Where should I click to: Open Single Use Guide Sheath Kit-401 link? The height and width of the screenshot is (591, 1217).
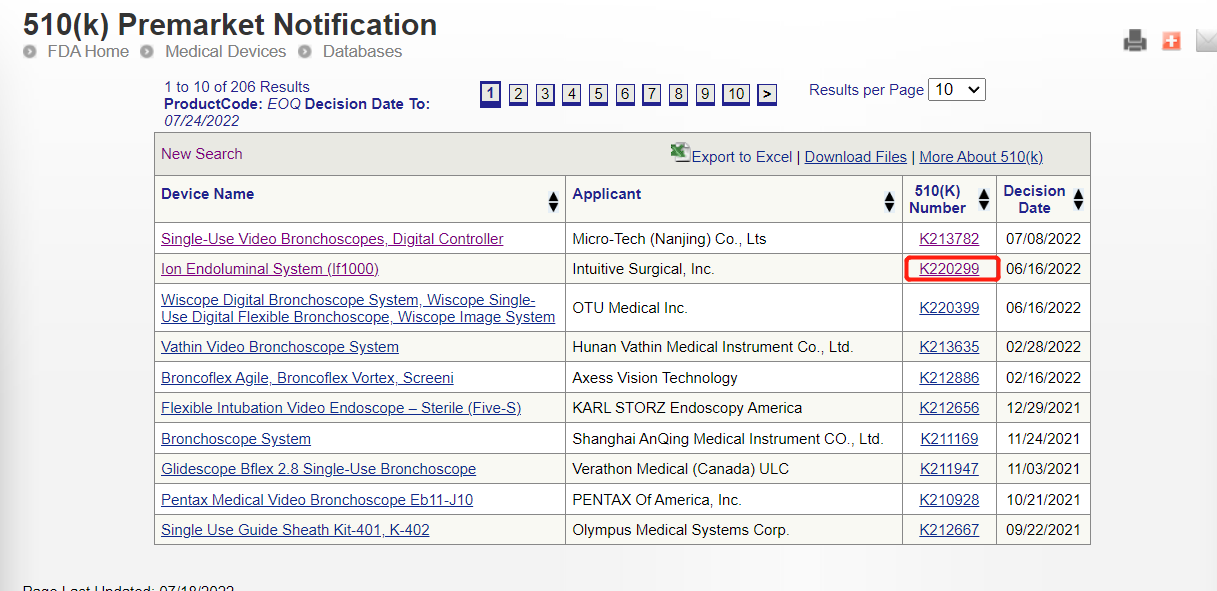point(295,530)
